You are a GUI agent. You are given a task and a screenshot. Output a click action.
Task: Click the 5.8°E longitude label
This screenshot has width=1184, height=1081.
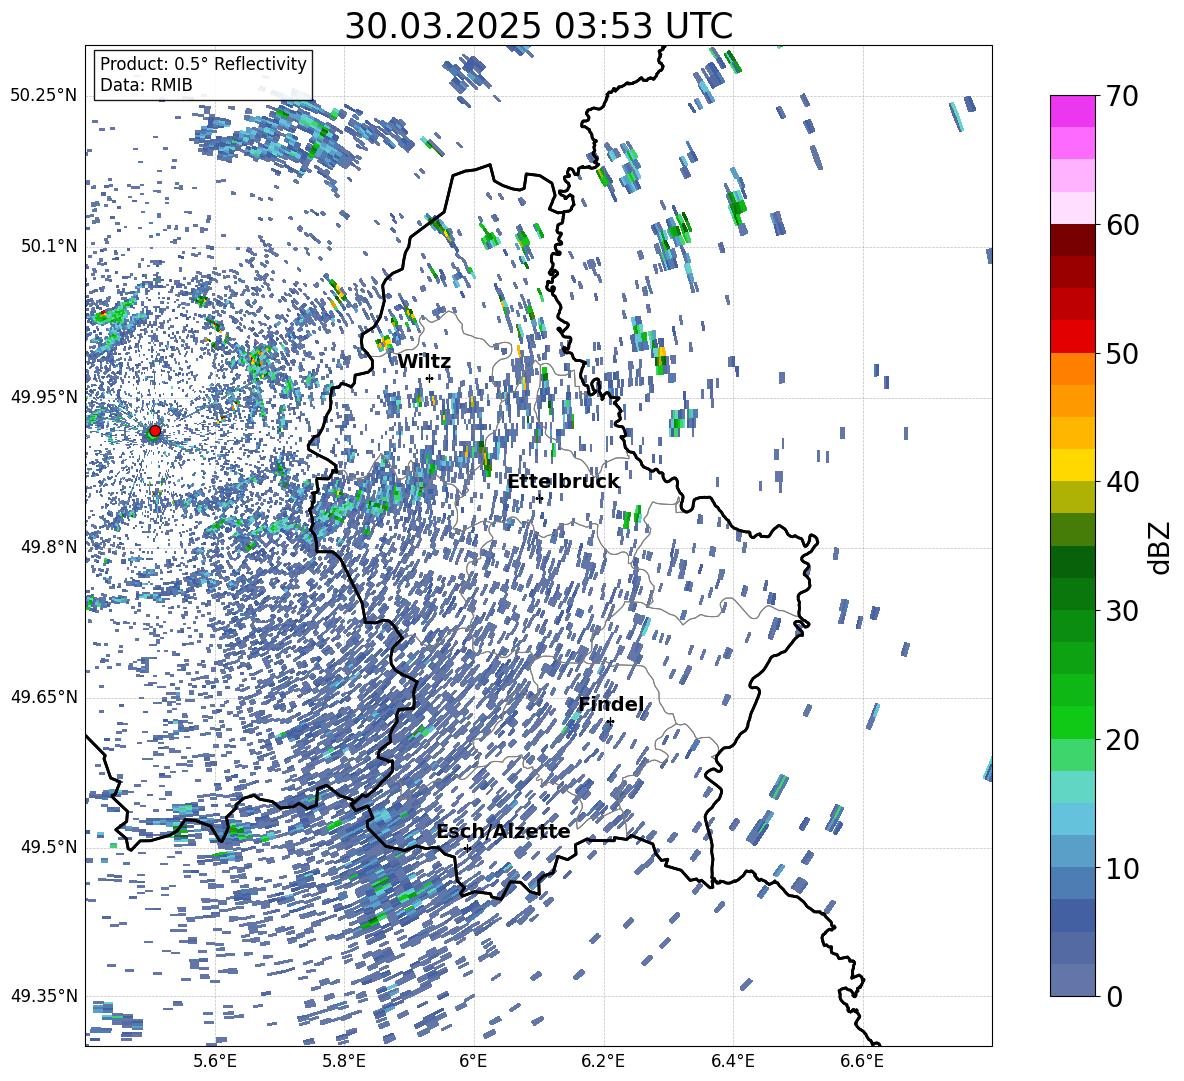tap(344, 1061)
